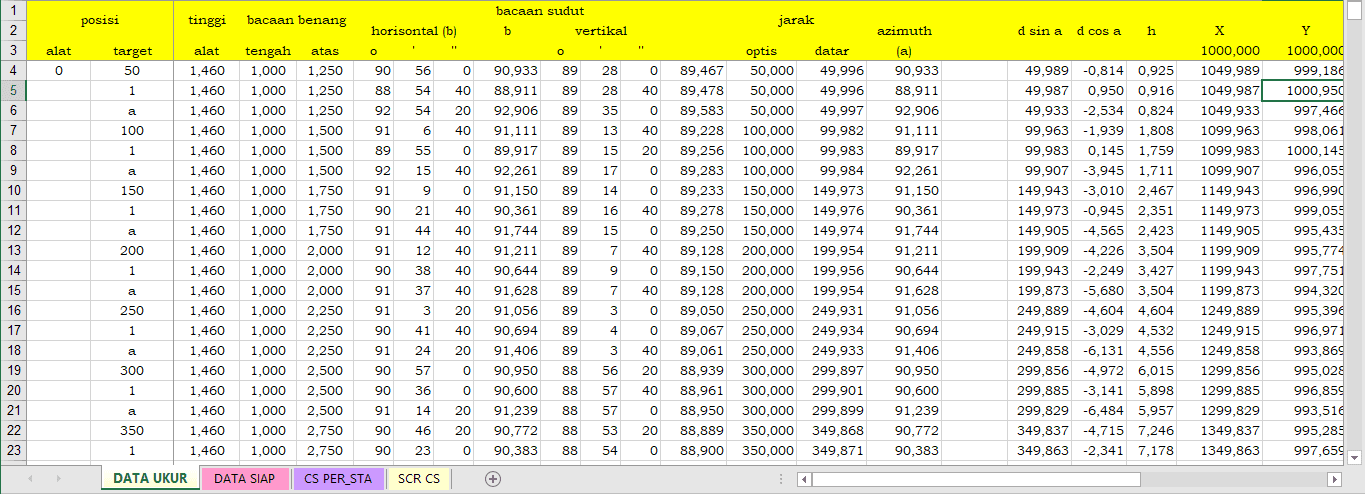The image size is (1365, 494).
Task: Click the 'target' header cell
Action: click(x=133, y=50)
